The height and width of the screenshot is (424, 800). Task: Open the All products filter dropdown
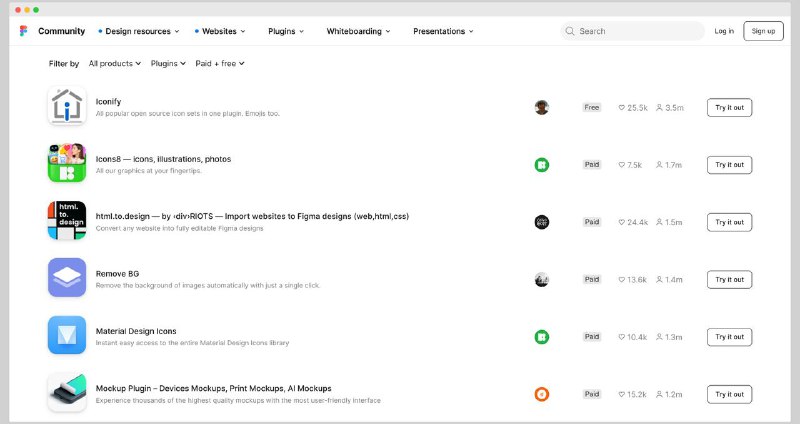(115, 63)
